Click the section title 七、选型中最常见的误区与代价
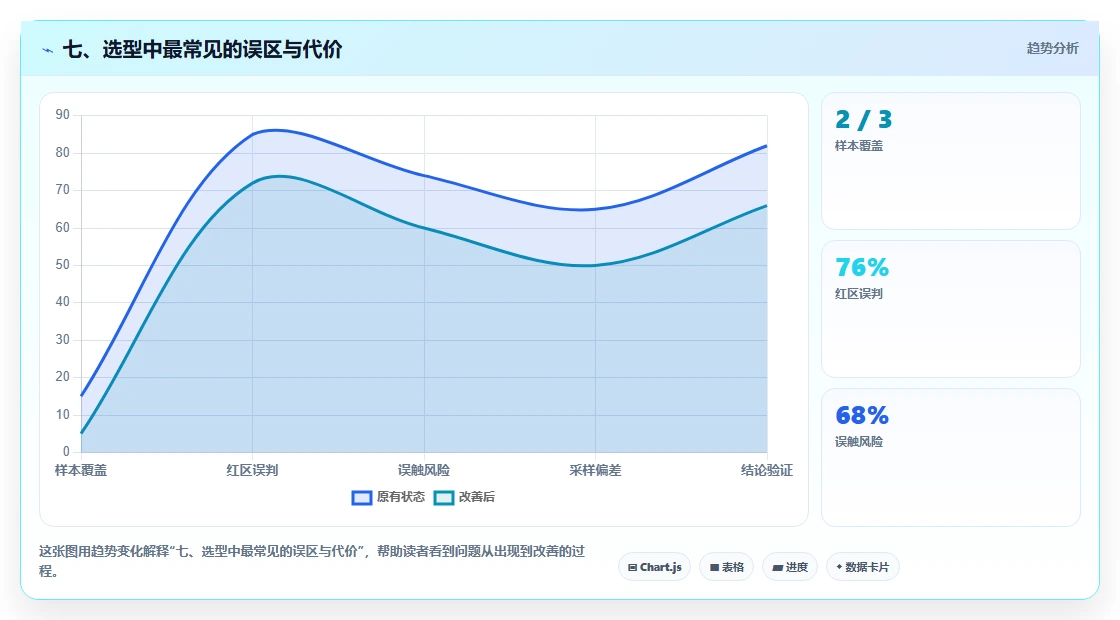 point(203,49)
